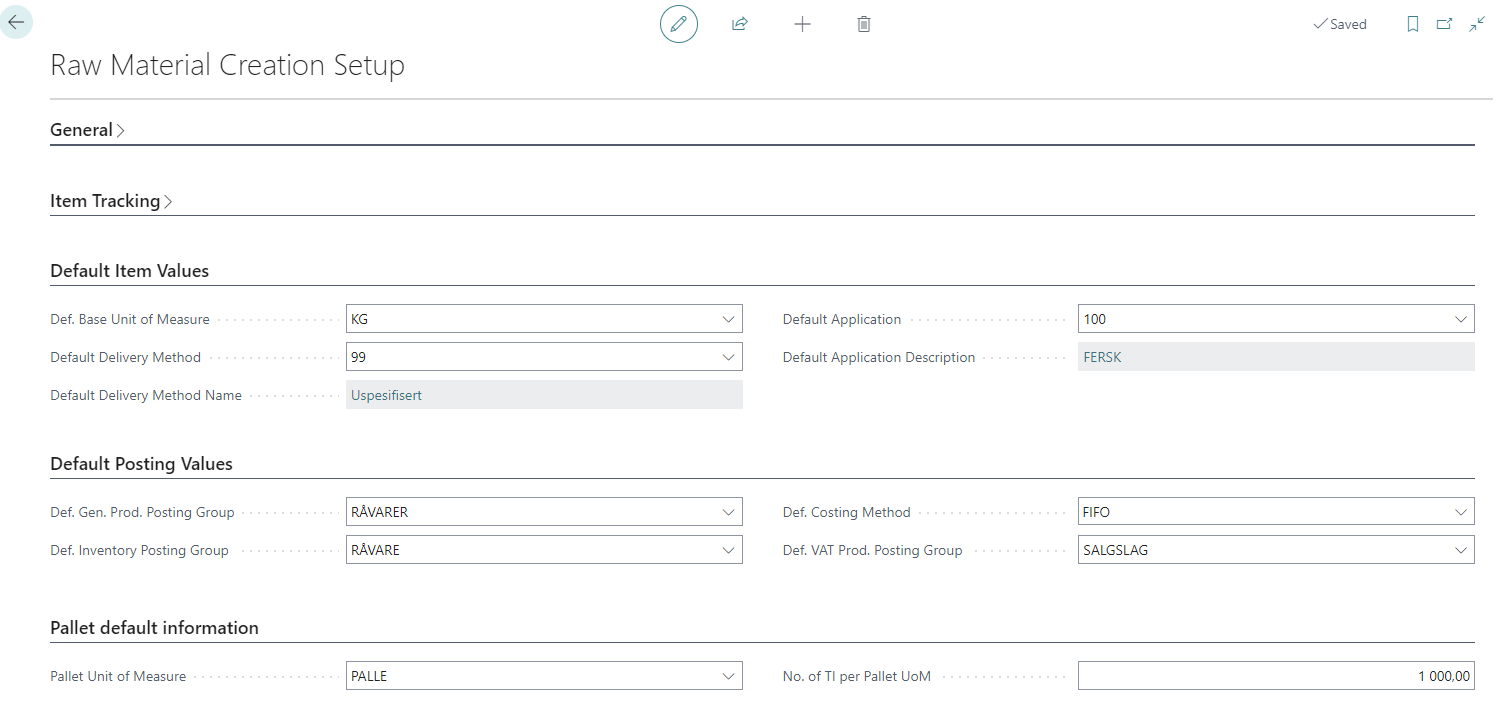Click the No. of TI per Pallet field

(1275, 676)
